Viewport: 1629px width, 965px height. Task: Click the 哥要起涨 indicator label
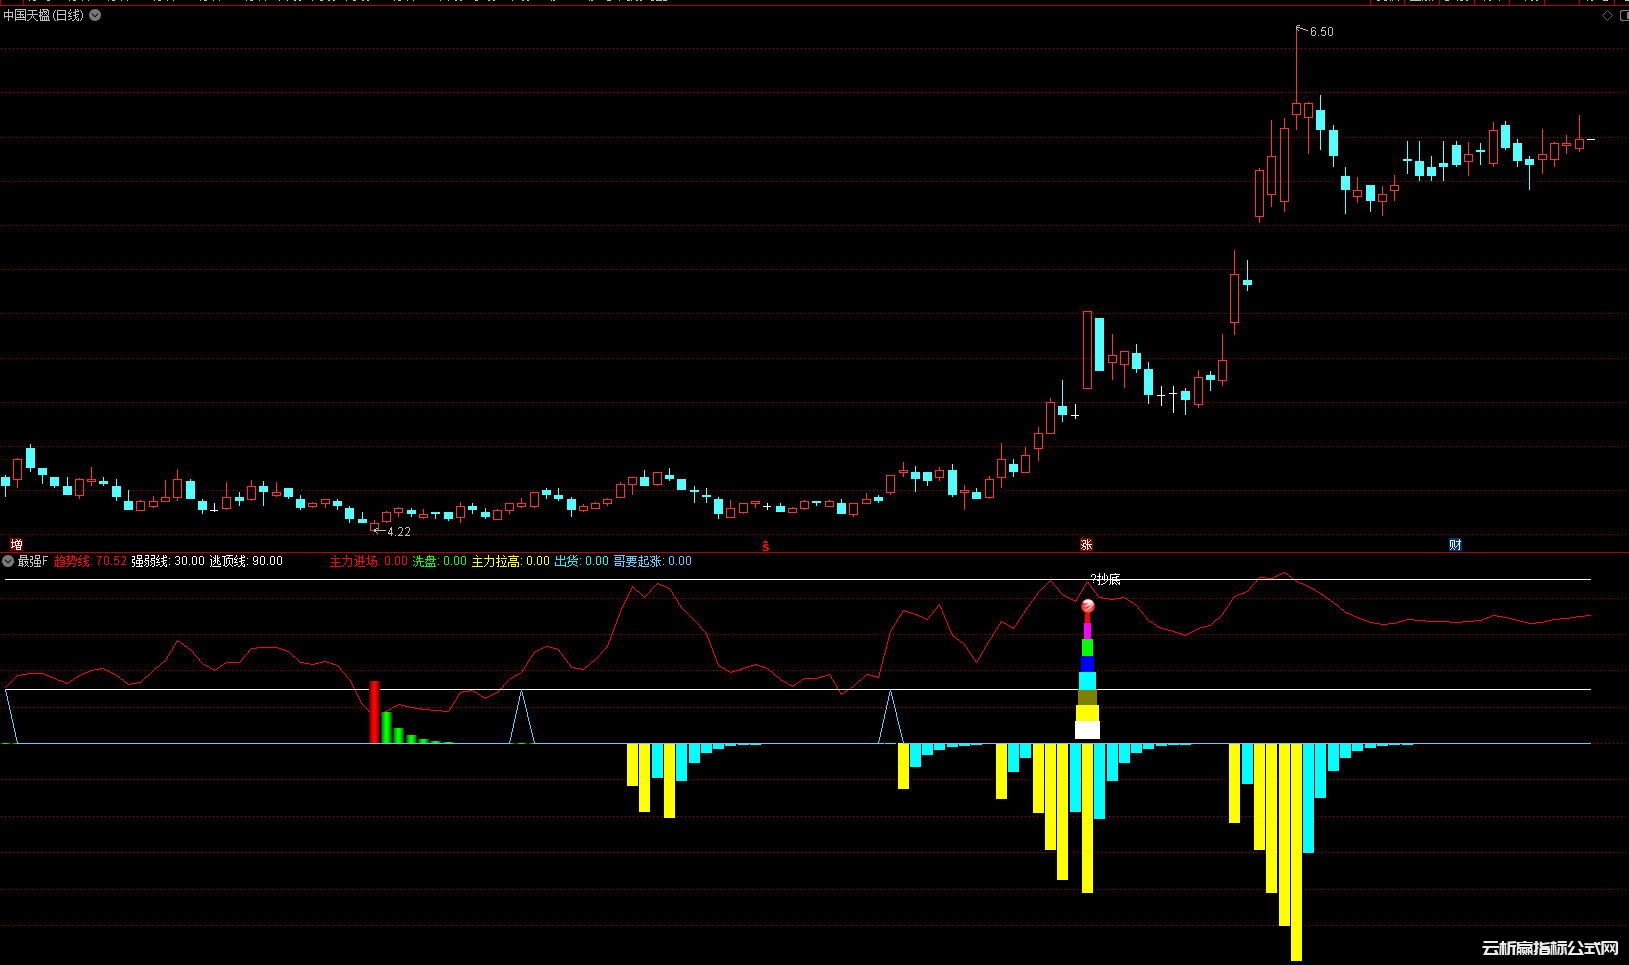pyautogui.click(x=638, y=561)
